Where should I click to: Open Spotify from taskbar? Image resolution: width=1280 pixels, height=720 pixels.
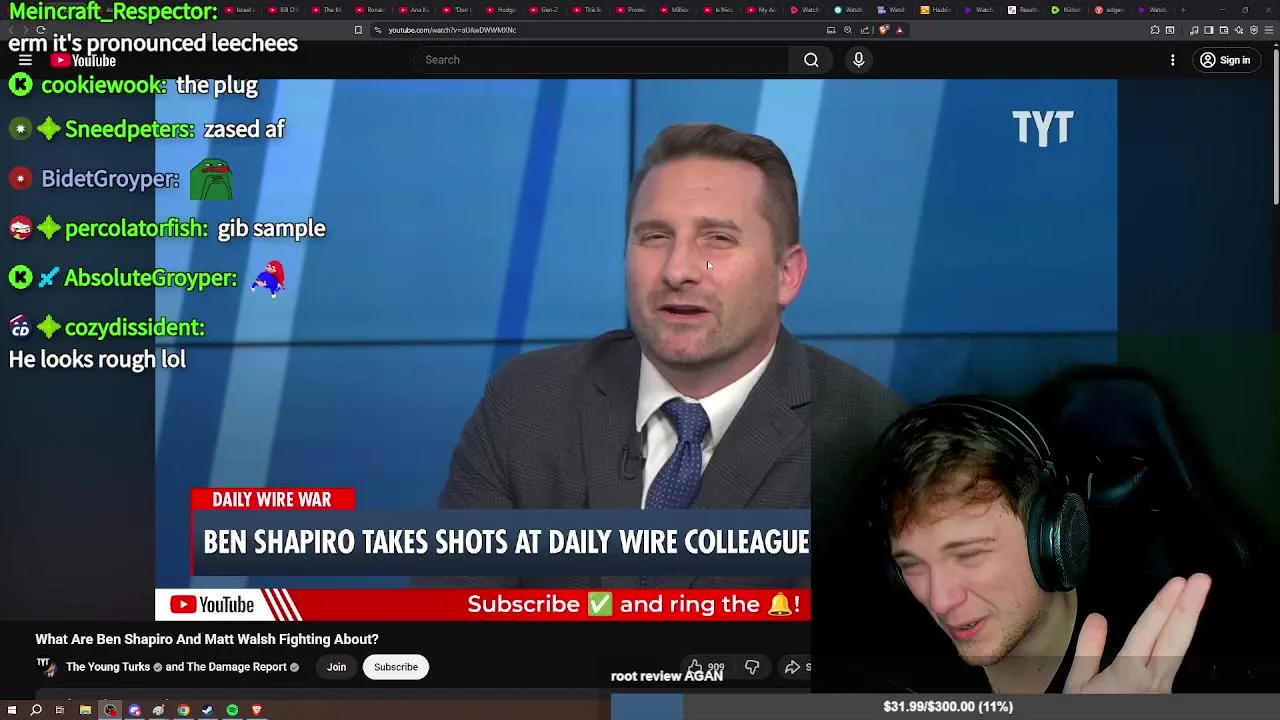232,710
